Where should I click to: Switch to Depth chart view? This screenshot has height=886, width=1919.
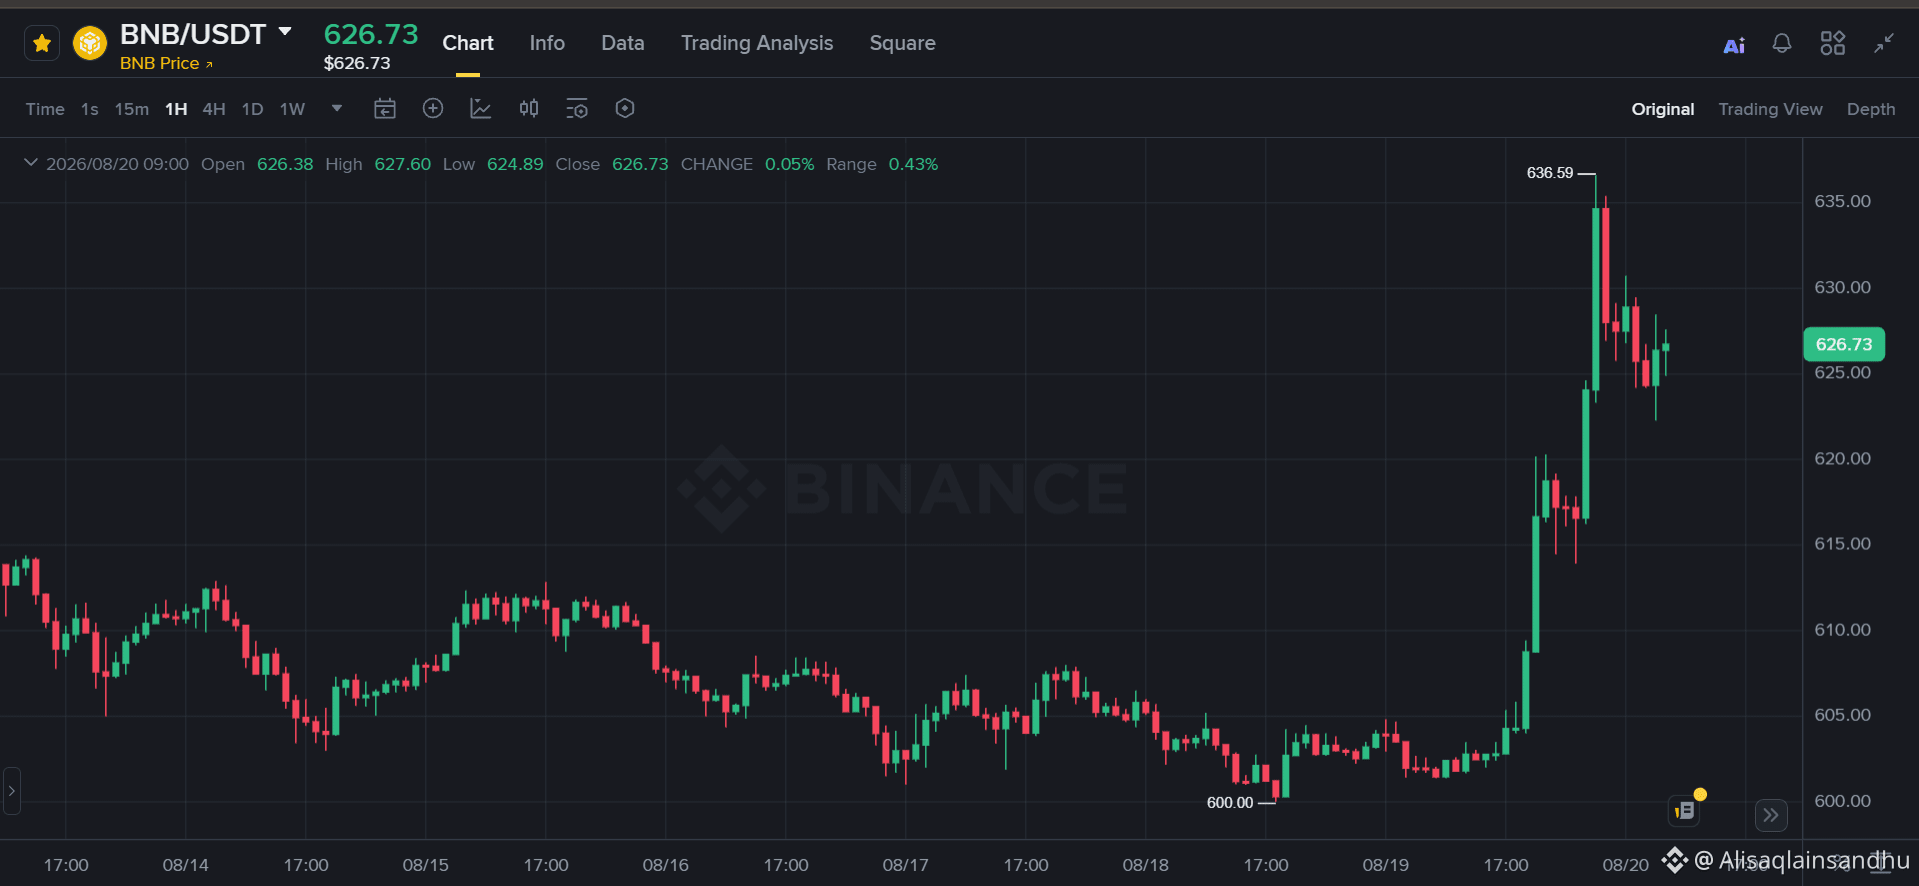[x=1871, y=109]
